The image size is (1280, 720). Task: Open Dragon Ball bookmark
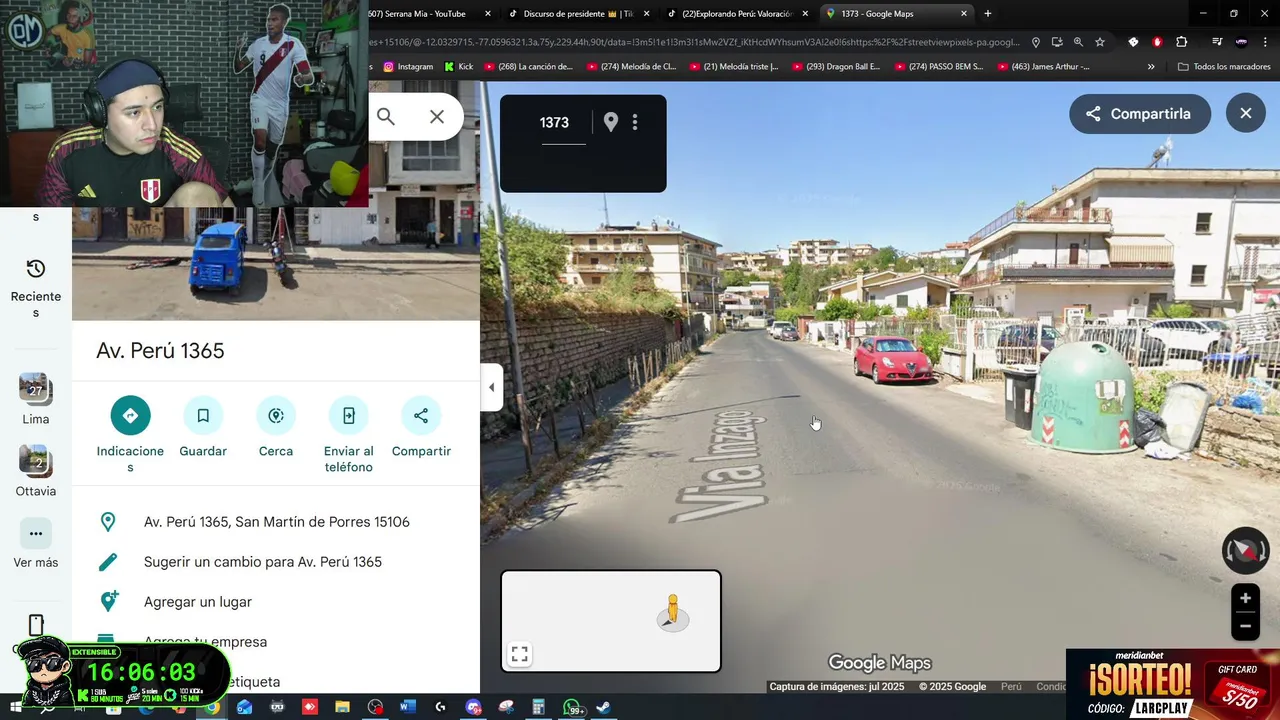pos(836,67)
